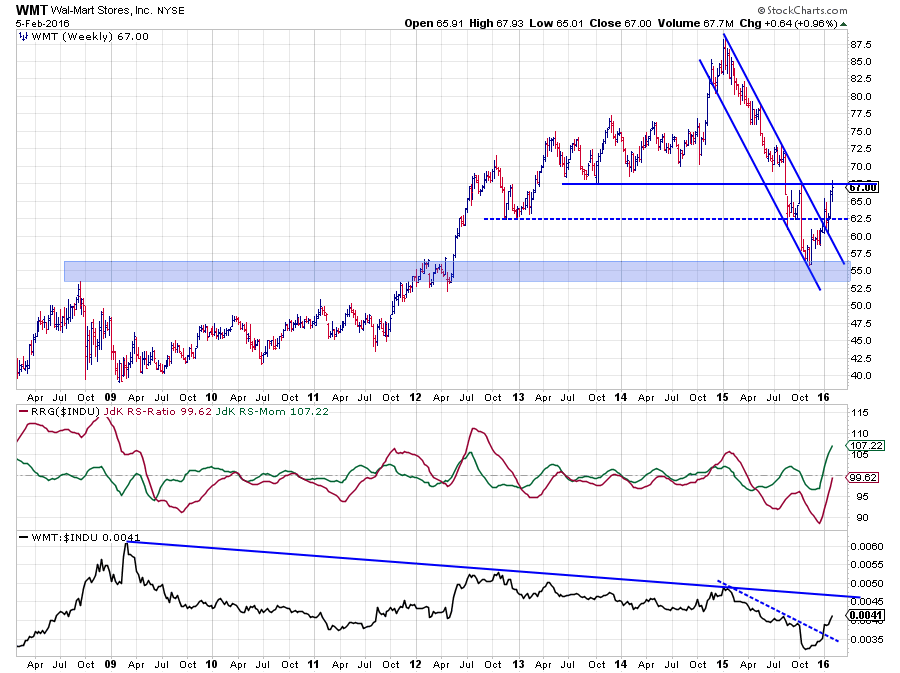Click the 90 label on RRG axis
The height and width of the screenshot is (673, 900).
tap(862, 518)
